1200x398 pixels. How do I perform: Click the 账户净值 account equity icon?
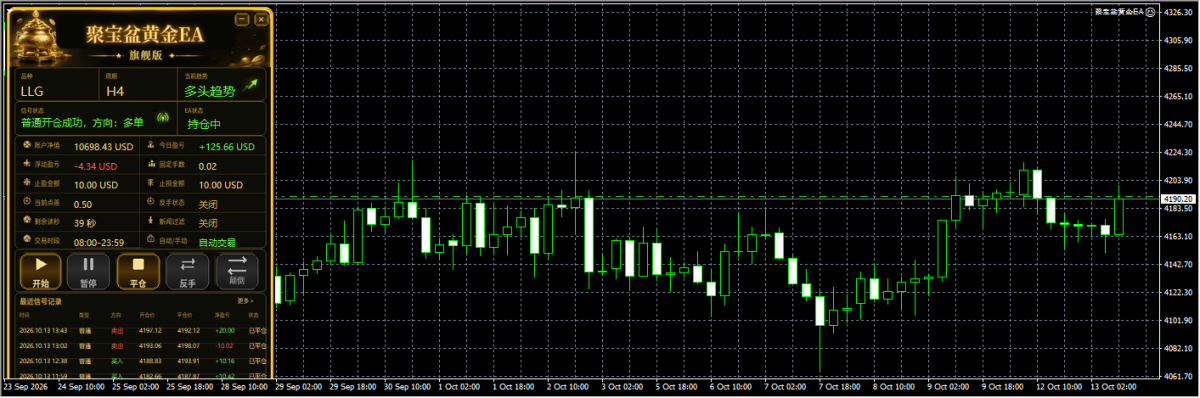pos(26,146)
